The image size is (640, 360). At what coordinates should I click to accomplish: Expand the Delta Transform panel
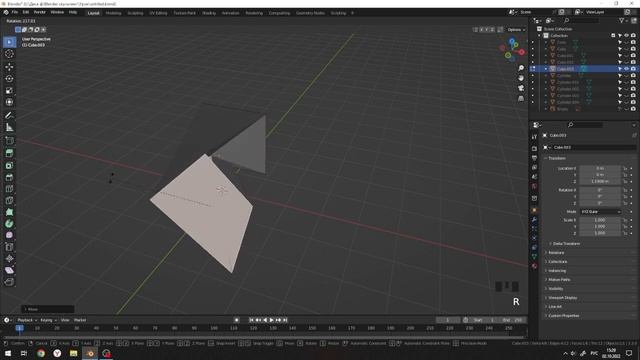click(x=566, y=244)
